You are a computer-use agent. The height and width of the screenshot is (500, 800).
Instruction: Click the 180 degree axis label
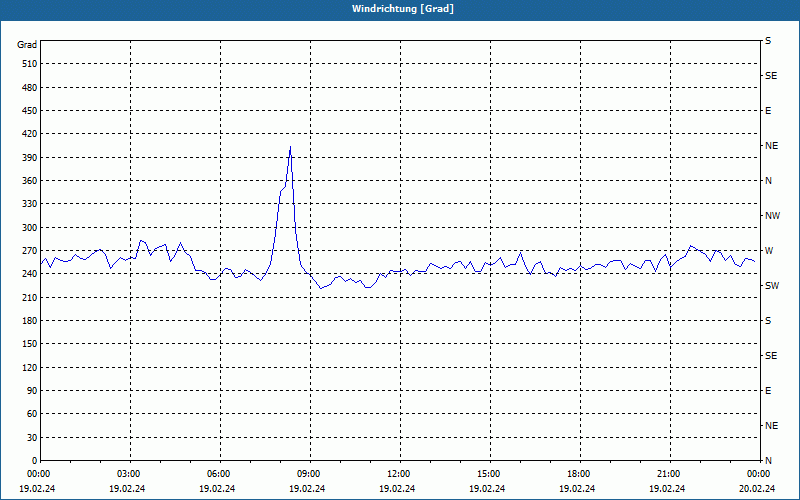[29, 320]
